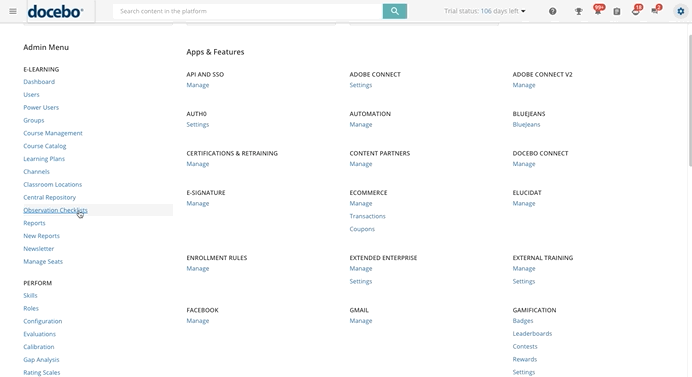Go to Power Users

coord(41,107)
